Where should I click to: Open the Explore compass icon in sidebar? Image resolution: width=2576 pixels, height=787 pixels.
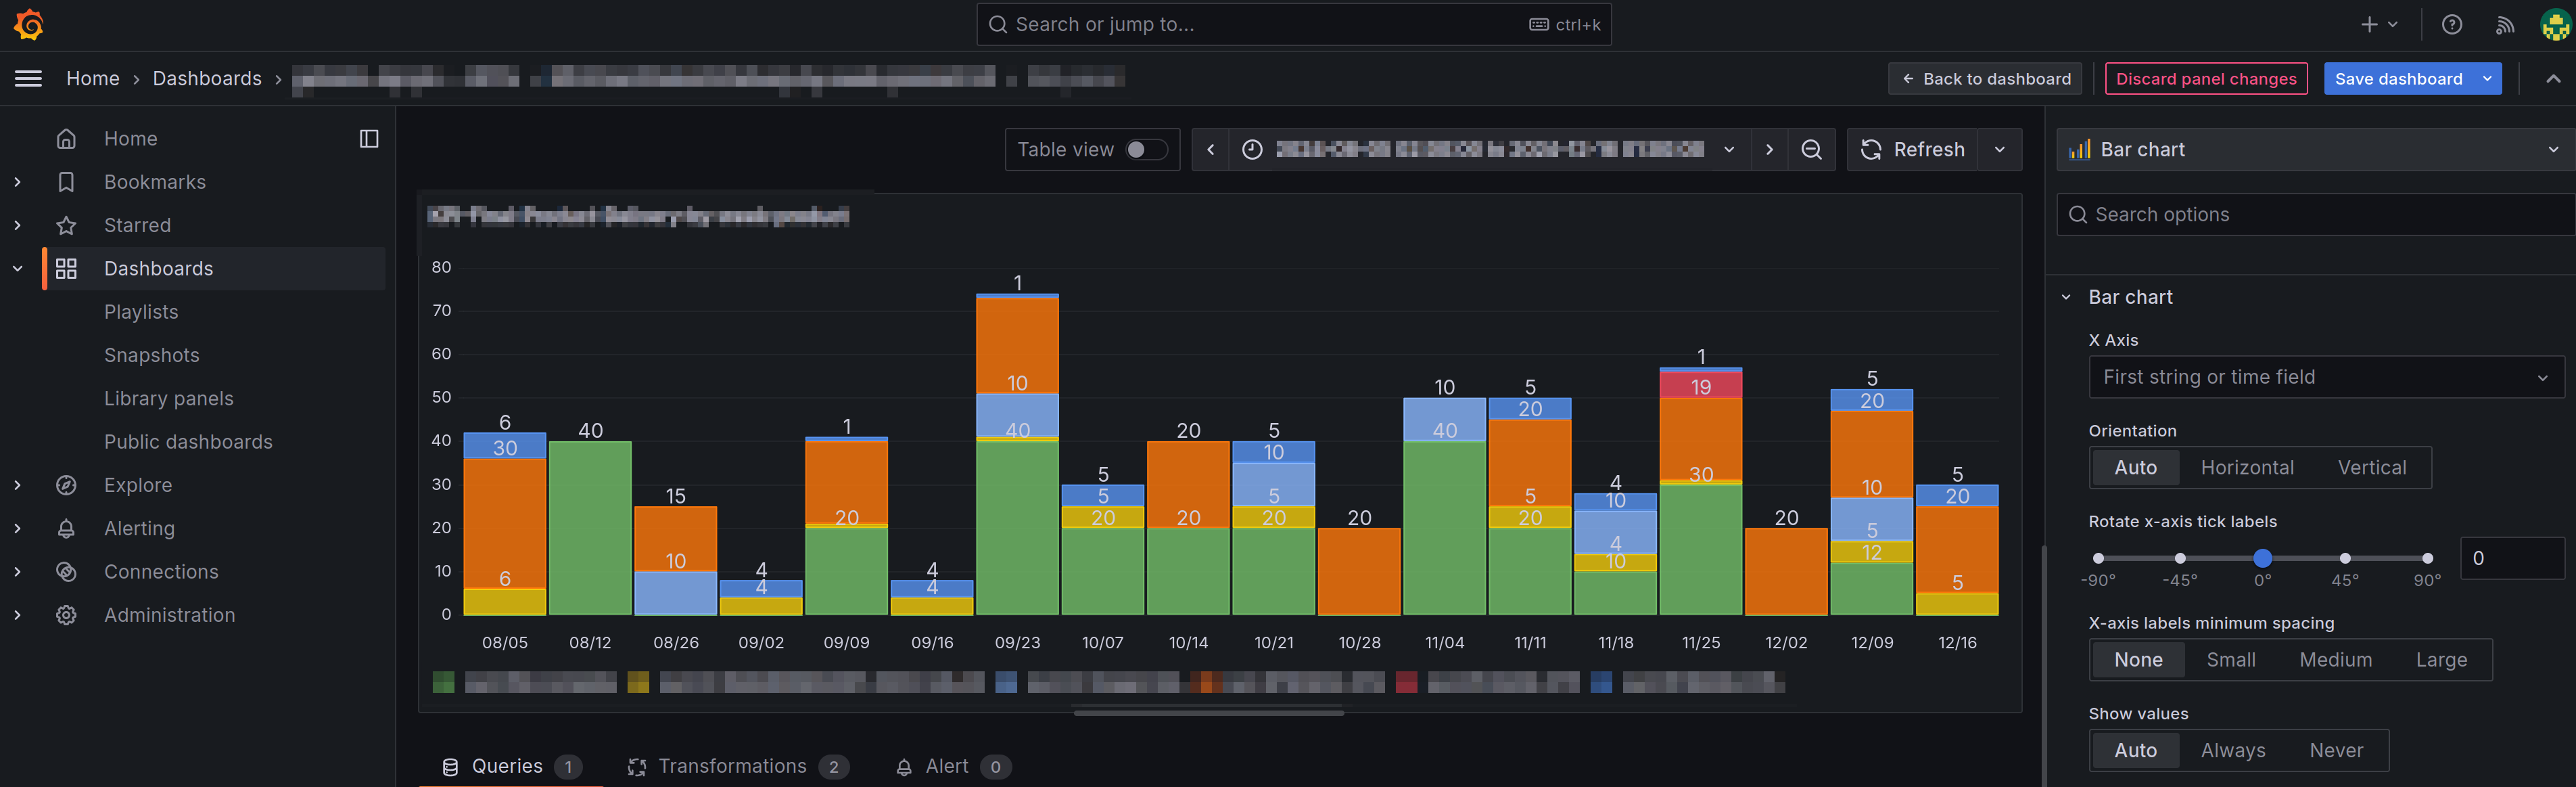(x=66, y=485)
